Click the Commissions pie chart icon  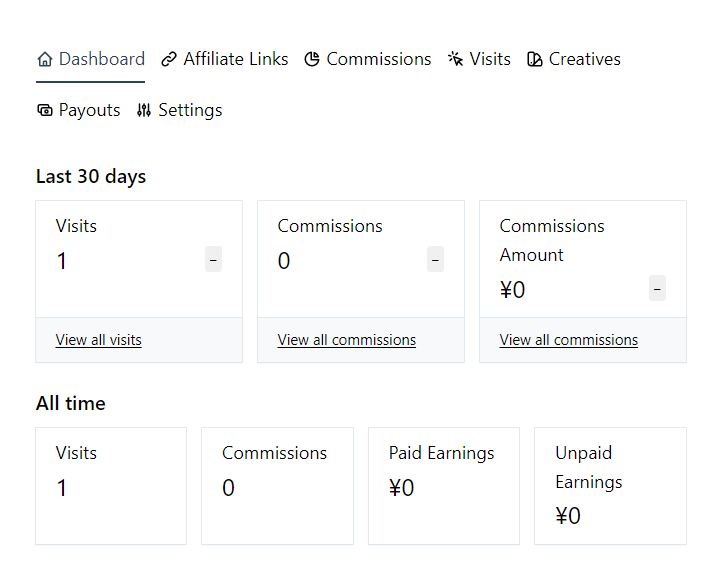312,60
